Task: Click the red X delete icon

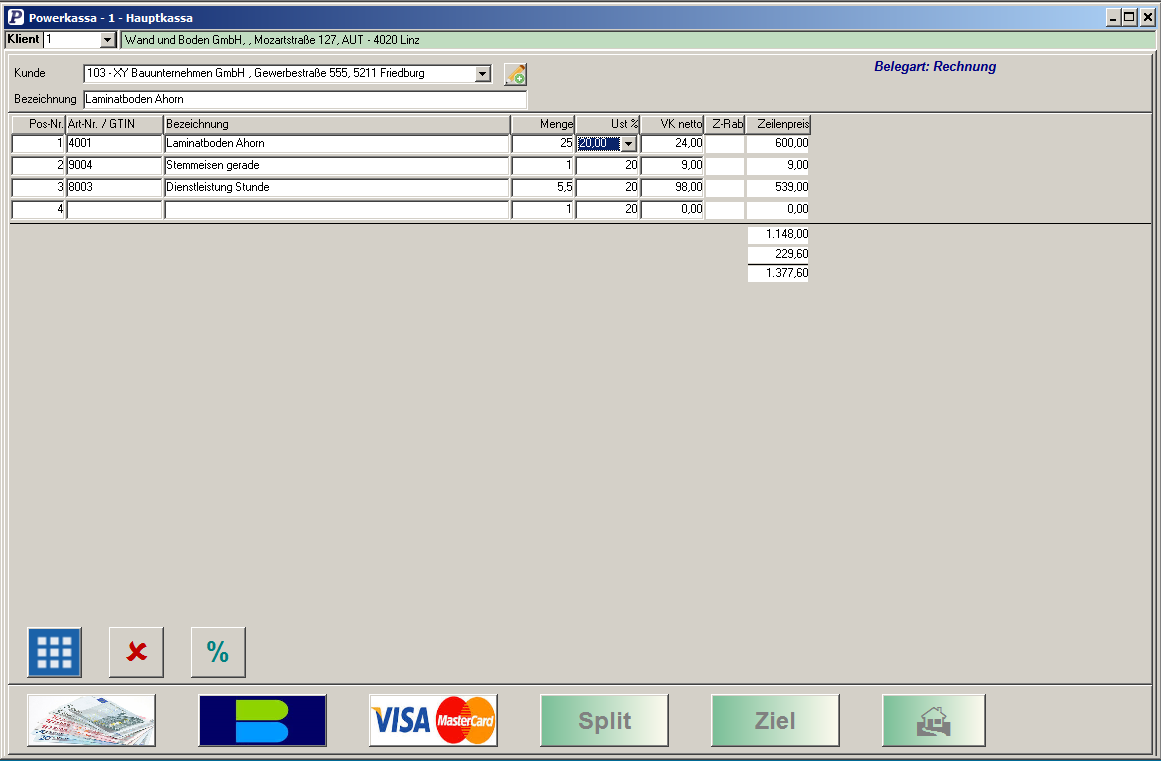Action: pyautogui.click(x=136, y=652)
